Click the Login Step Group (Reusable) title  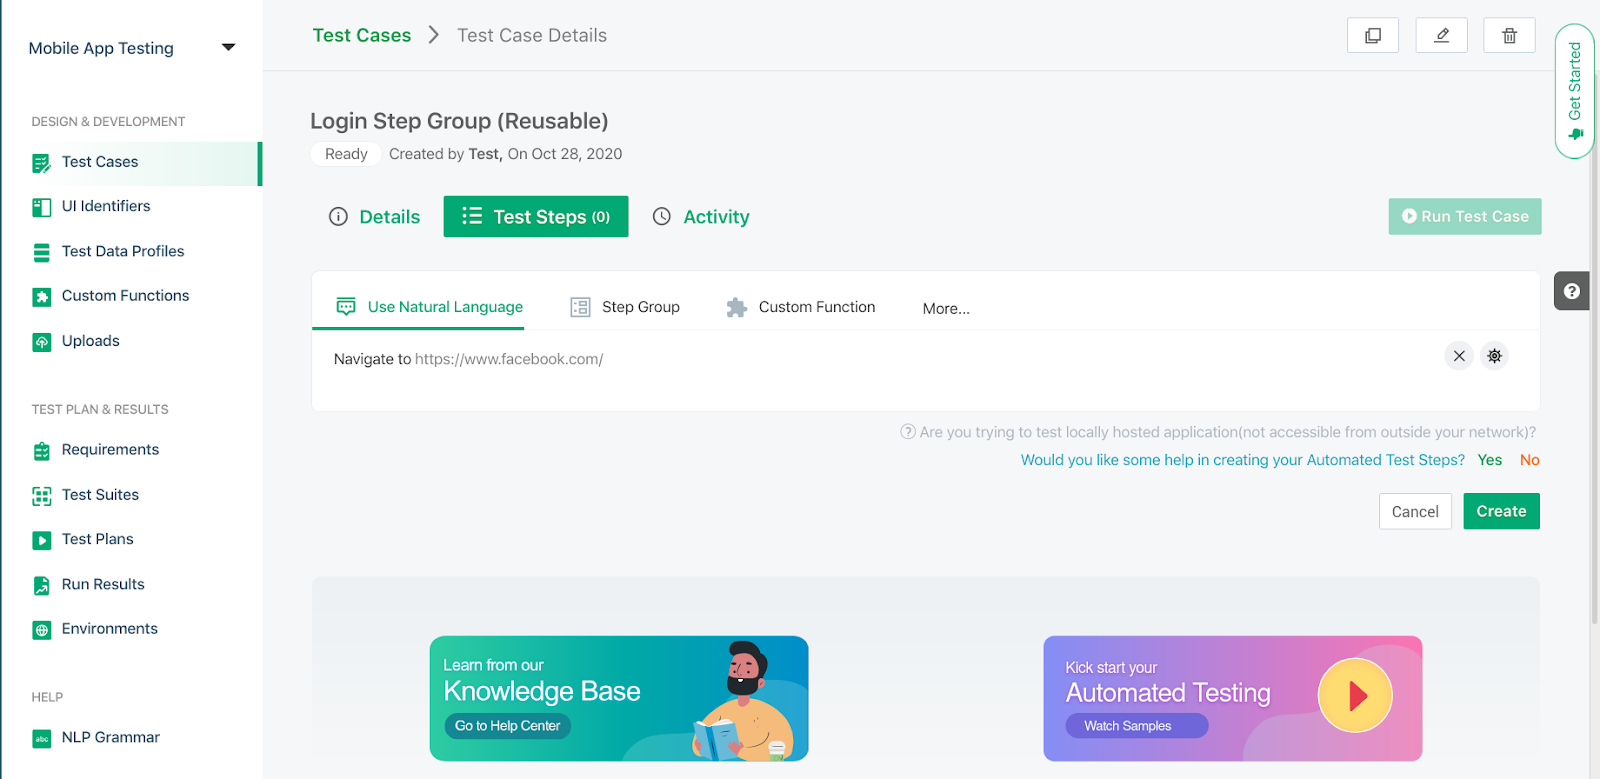click(459, 121)
